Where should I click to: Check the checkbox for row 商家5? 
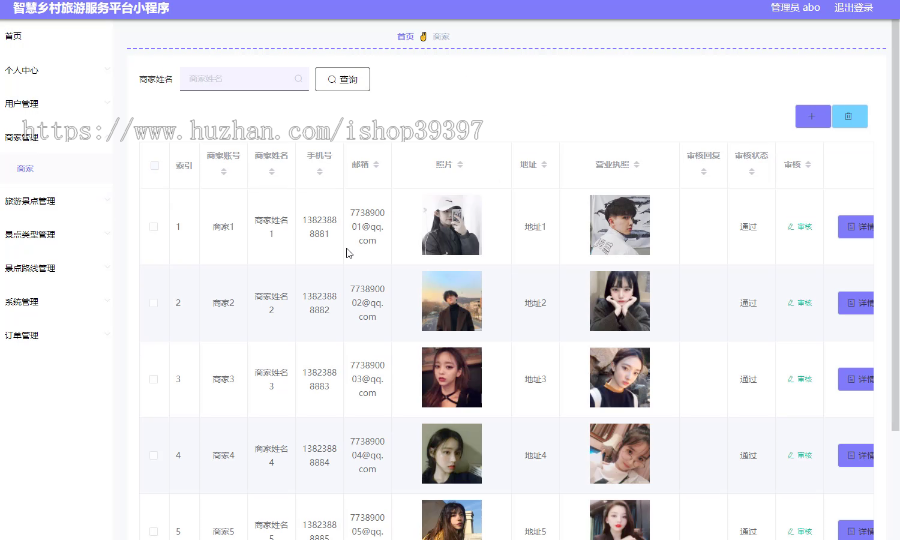click(154, 532)
